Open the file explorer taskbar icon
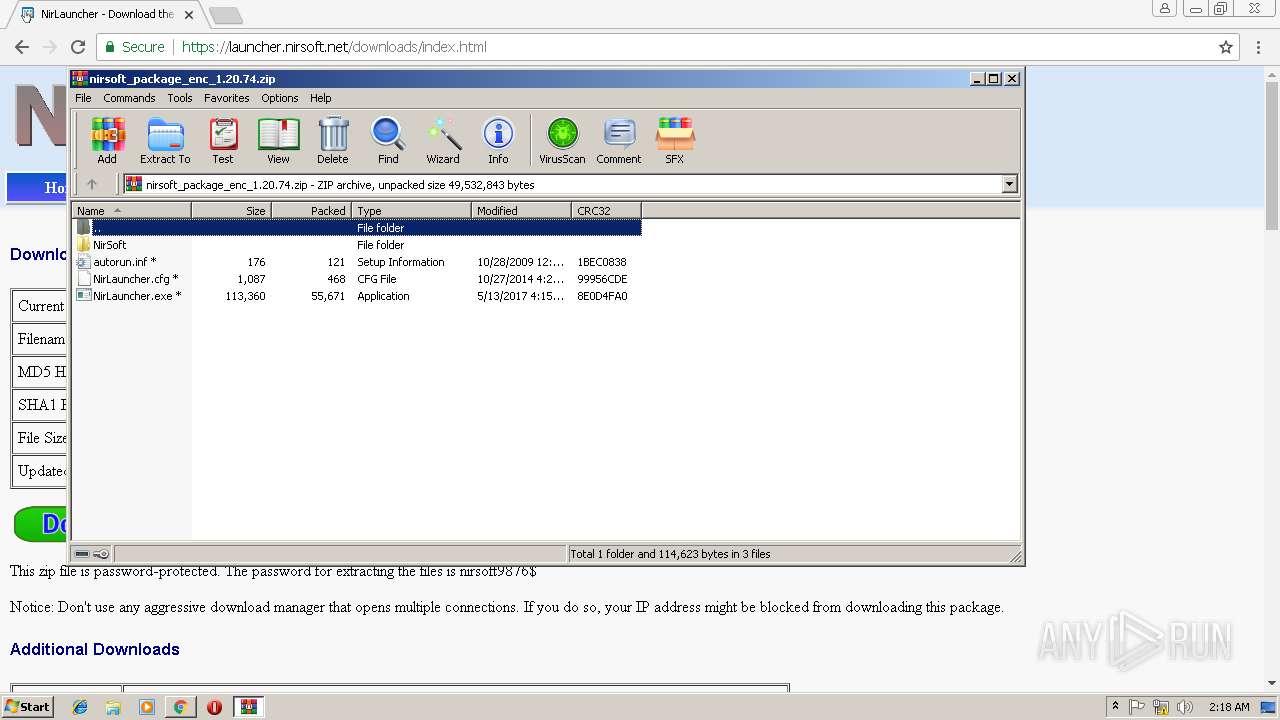 [x=113, y=707]
